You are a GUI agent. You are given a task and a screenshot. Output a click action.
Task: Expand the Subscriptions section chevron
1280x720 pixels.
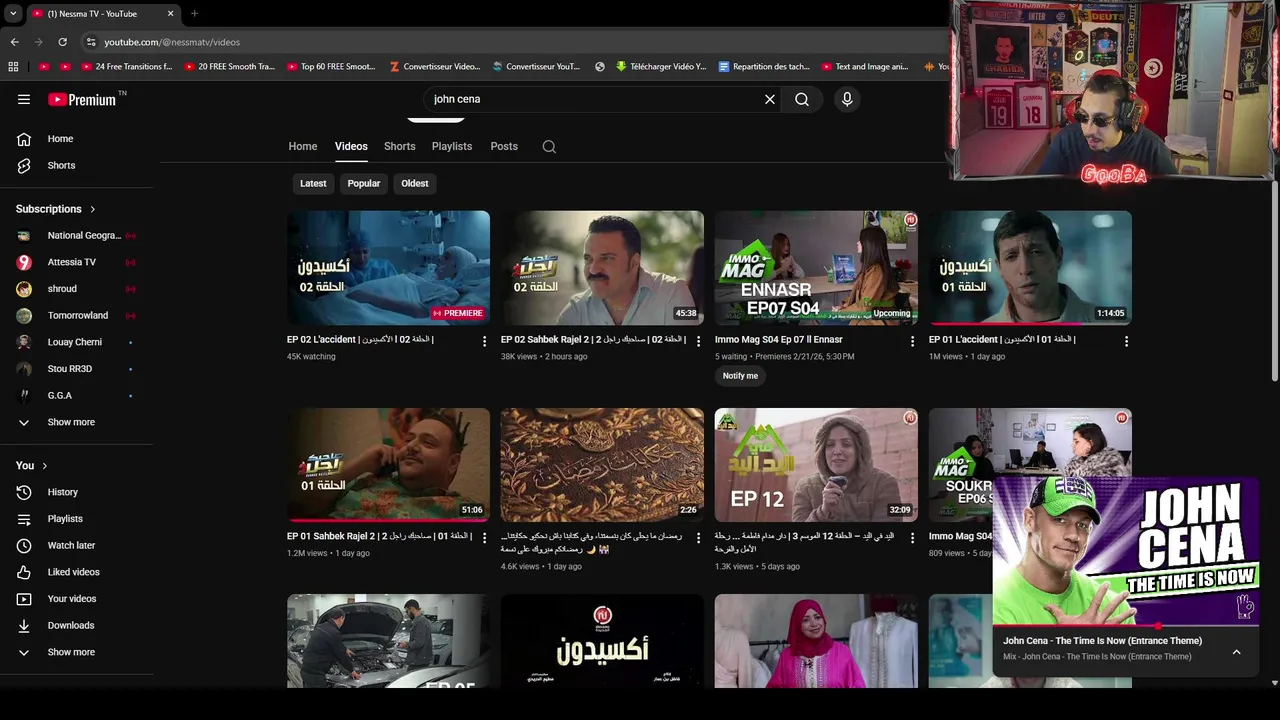[x=93, y=209]
